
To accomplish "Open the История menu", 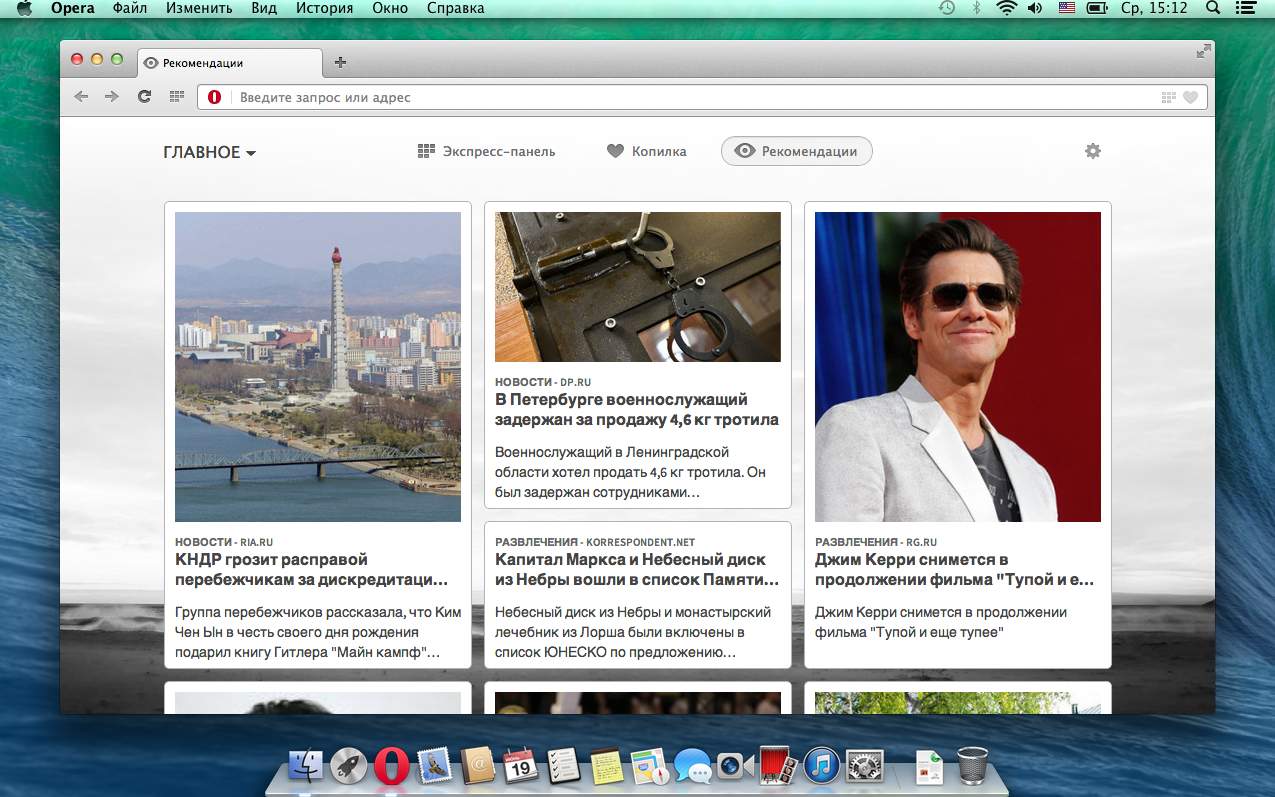I will click(324, 8).
